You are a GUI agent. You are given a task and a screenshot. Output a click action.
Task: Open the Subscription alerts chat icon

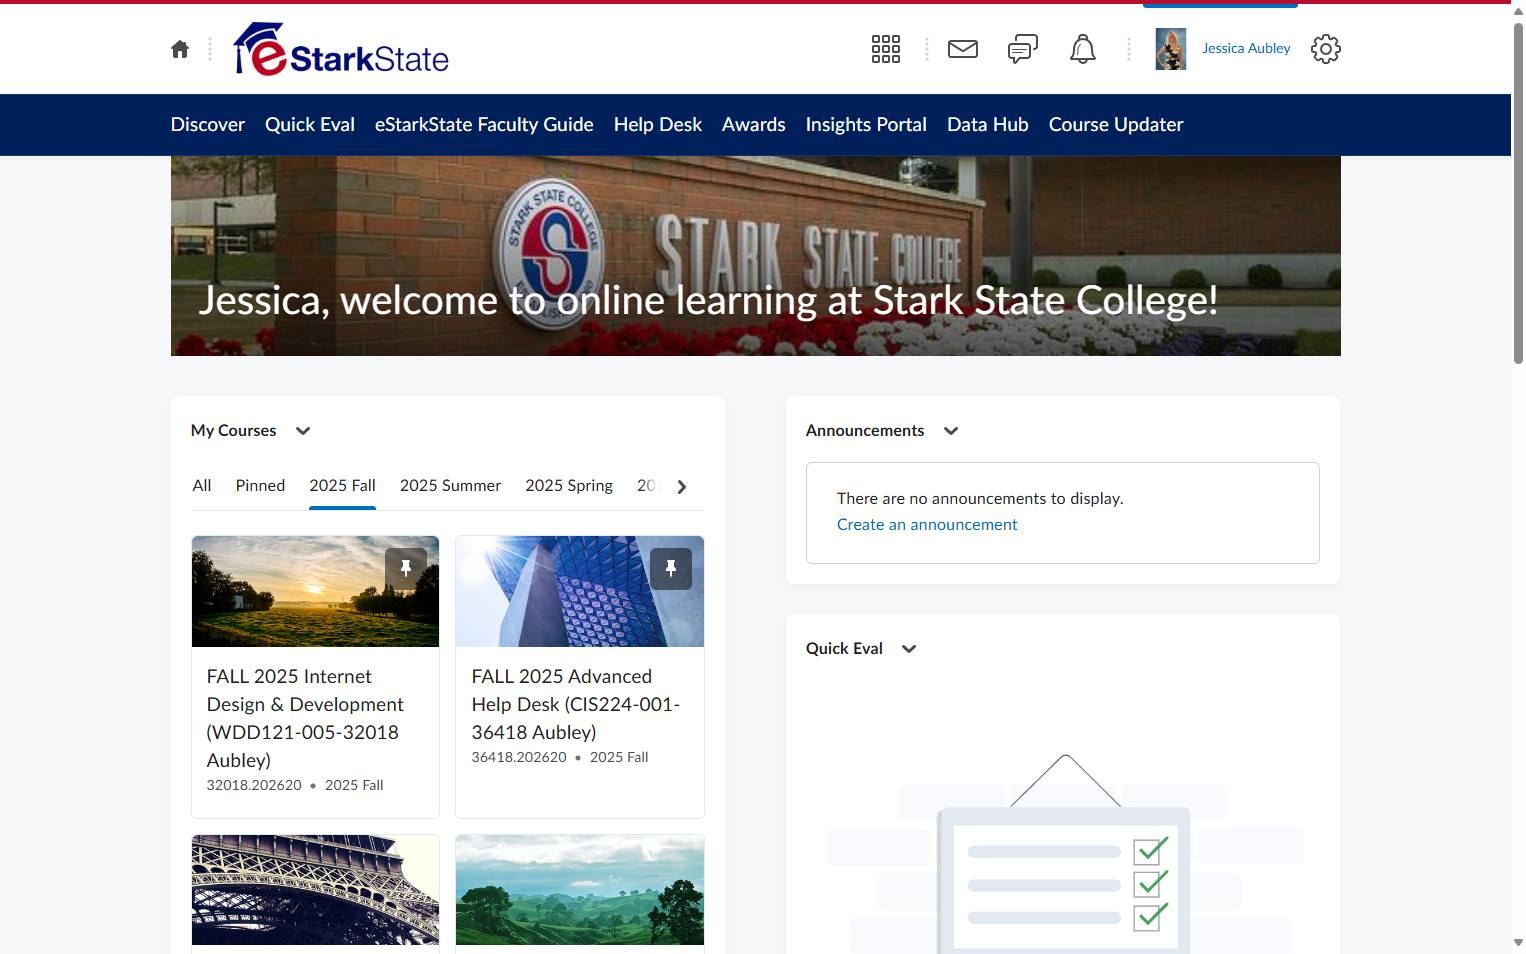1023,49
